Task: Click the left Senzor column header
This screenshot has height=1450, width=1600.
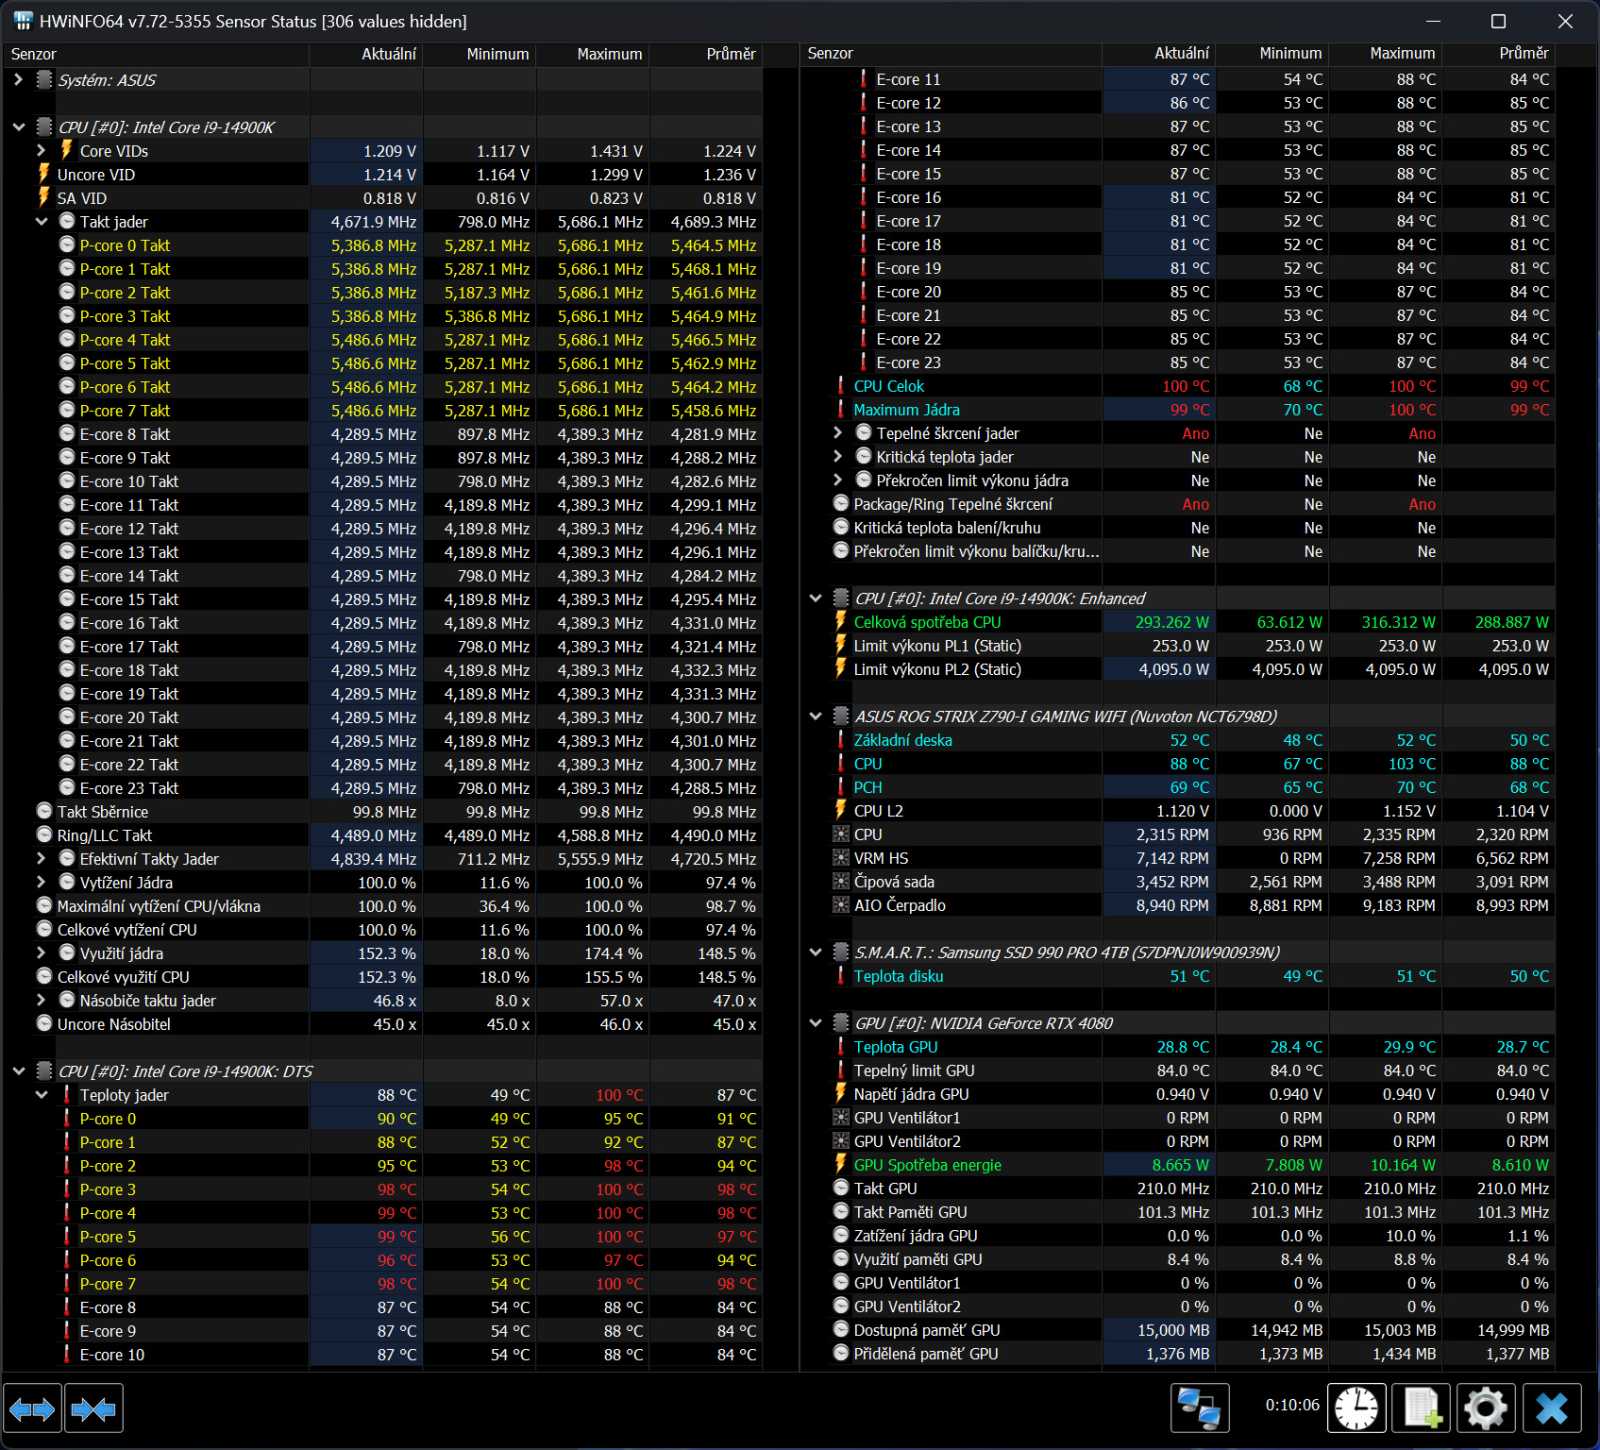Action: [x=156, y=54]
